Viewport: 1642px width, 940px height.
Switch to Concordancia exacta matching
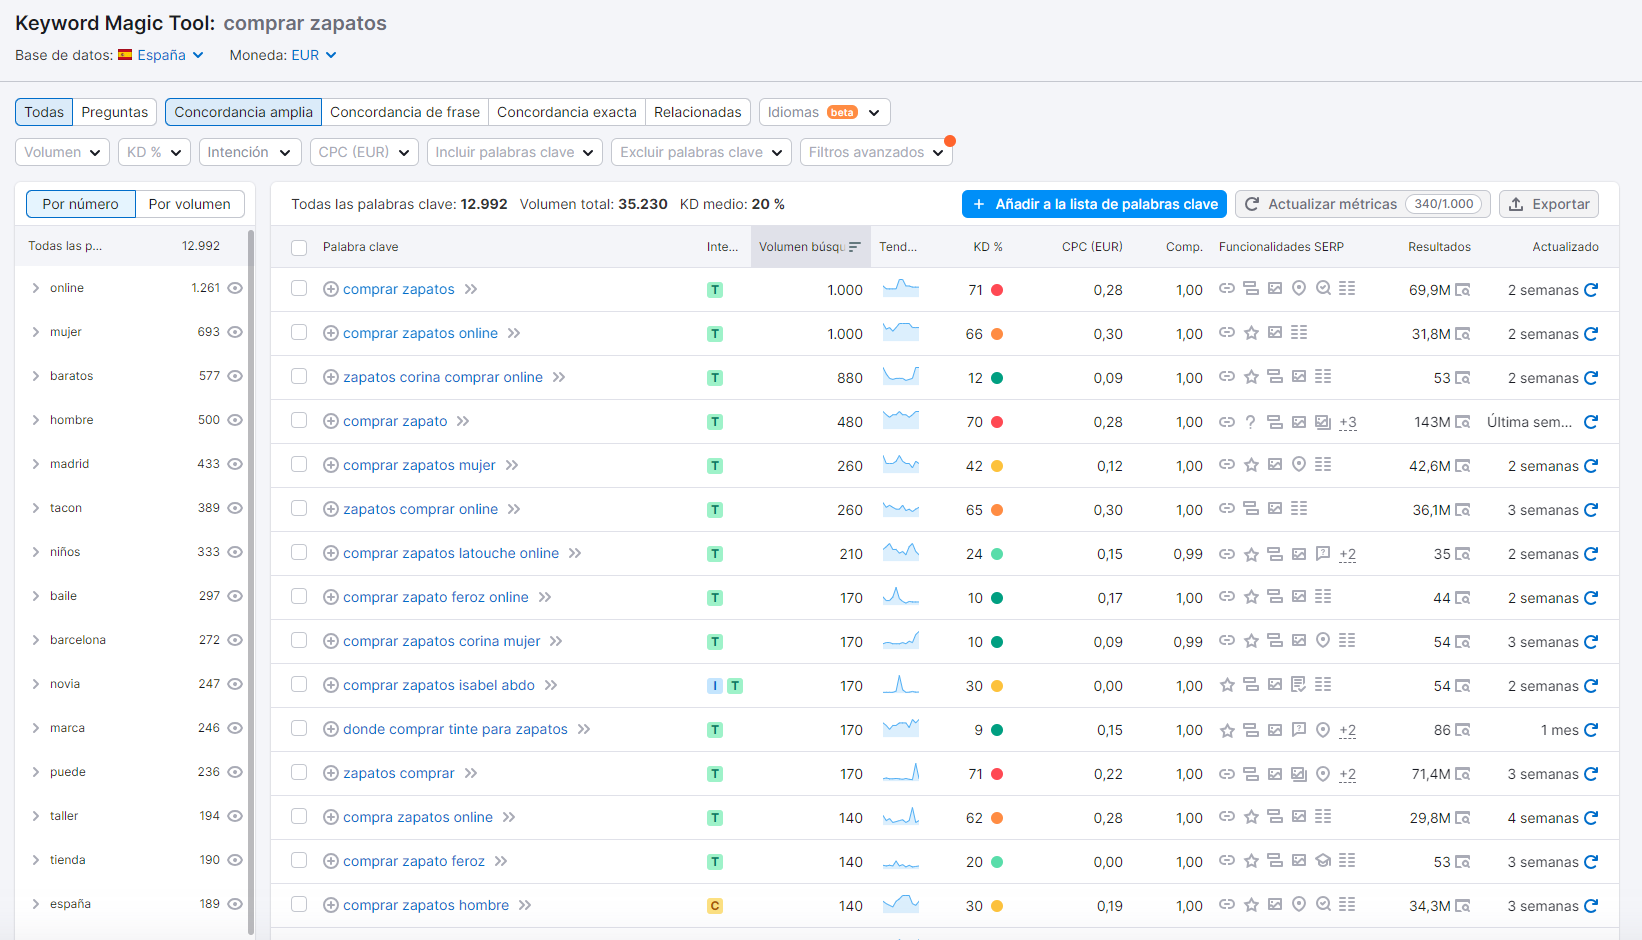(x=566, y=111)
